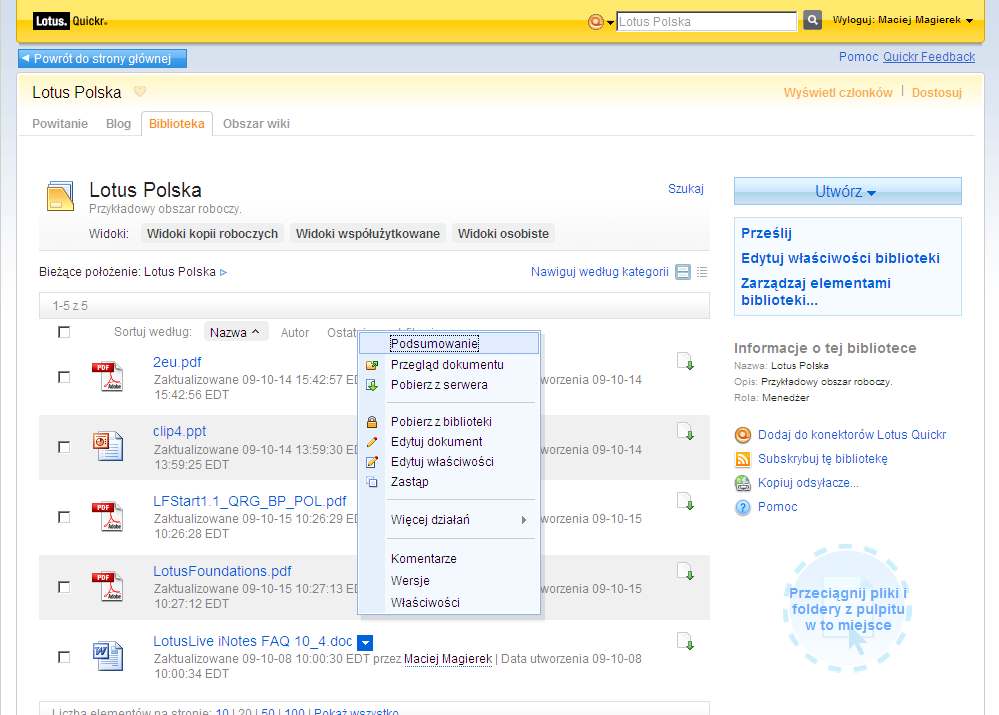999x715 pixels.
Task: Click the PDF icon of LotusFoundations.pdf
Action: (108, 586)
